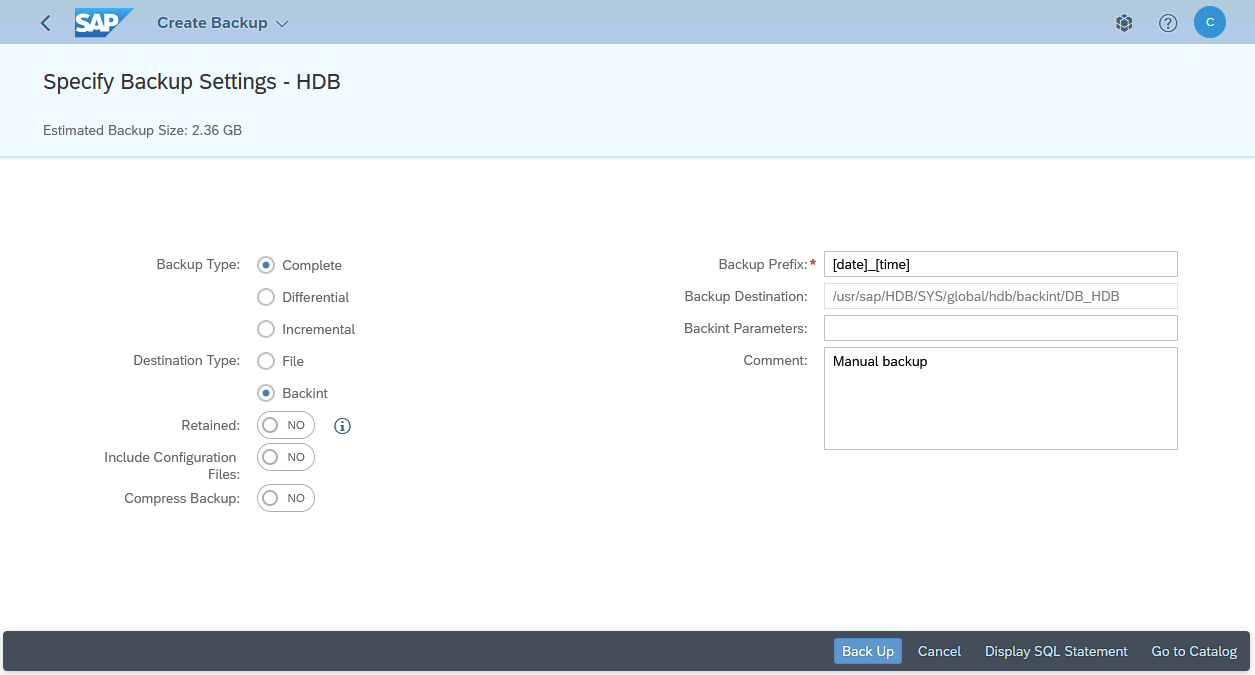Click the user avatar C

(1210, 22)
